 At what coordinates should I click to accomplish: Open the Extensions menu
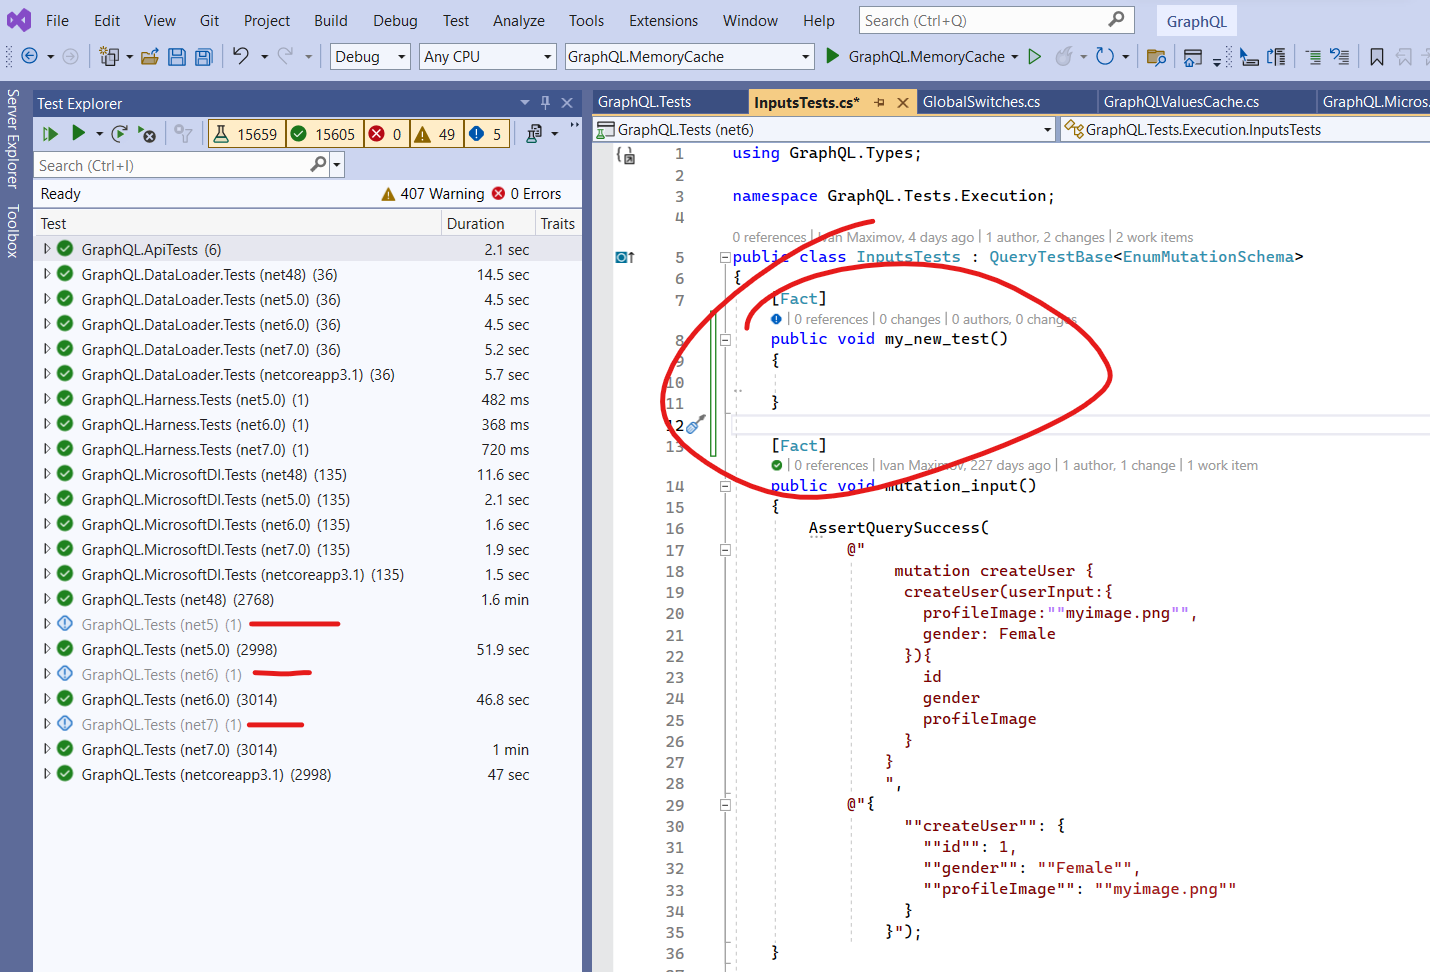pos(663,20)
